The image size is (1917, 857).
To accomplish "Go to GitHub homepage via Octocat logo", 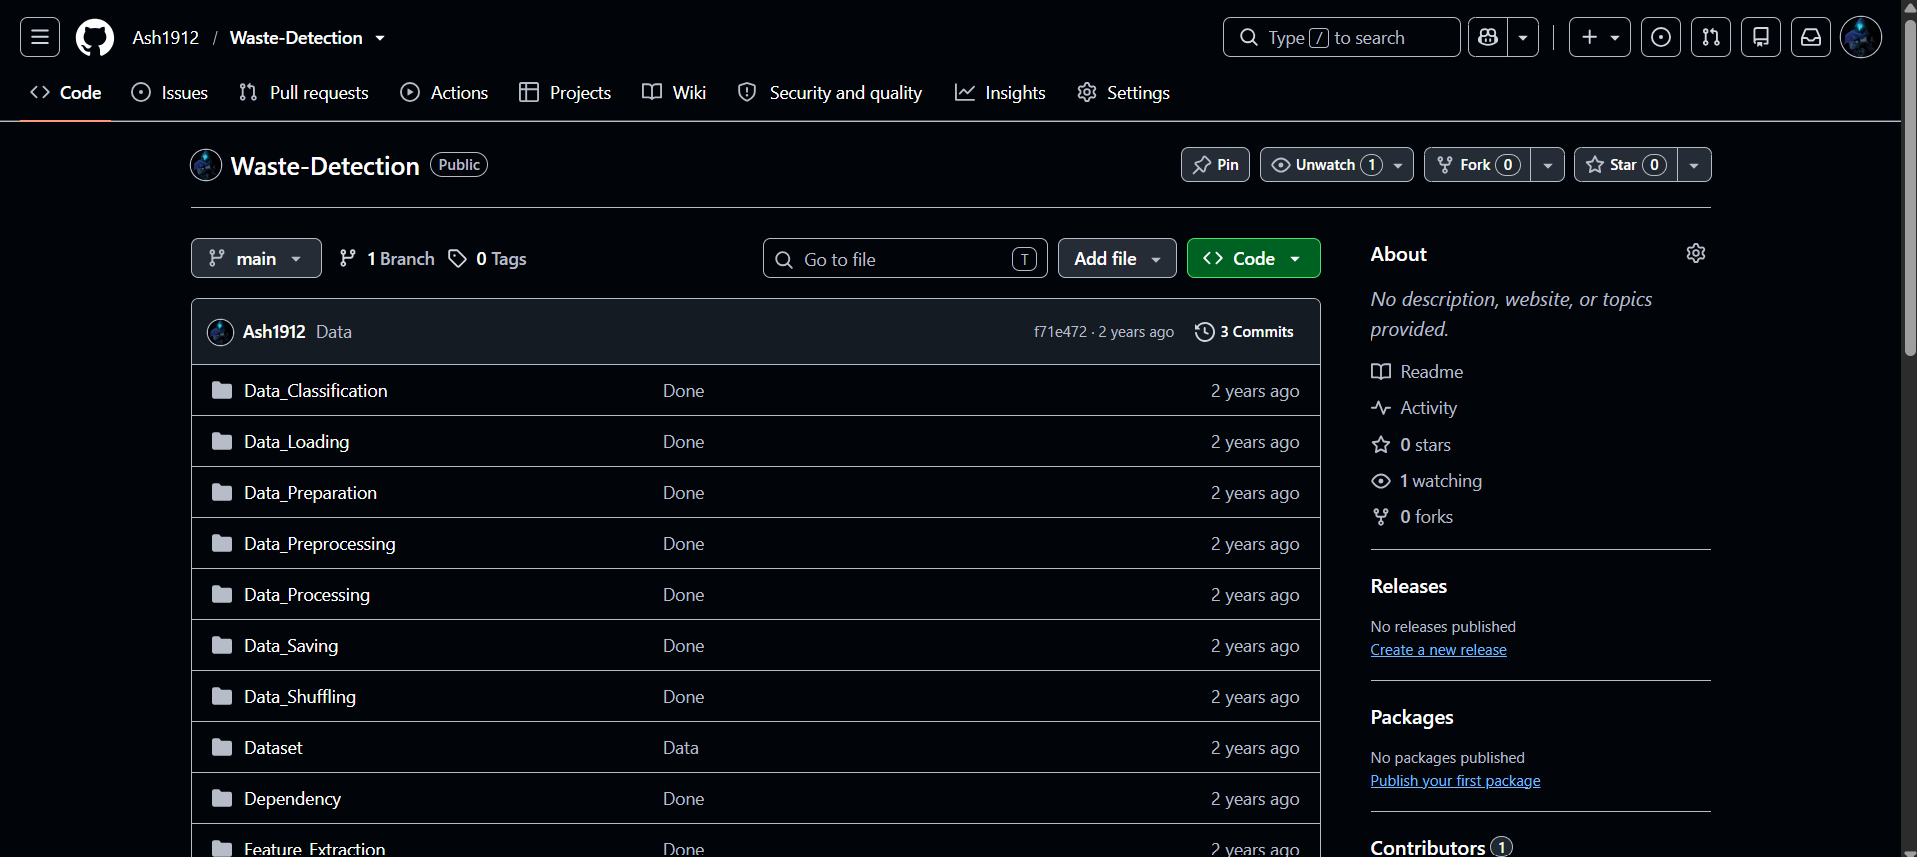I will pyautogui.click(x=95, y=38).
